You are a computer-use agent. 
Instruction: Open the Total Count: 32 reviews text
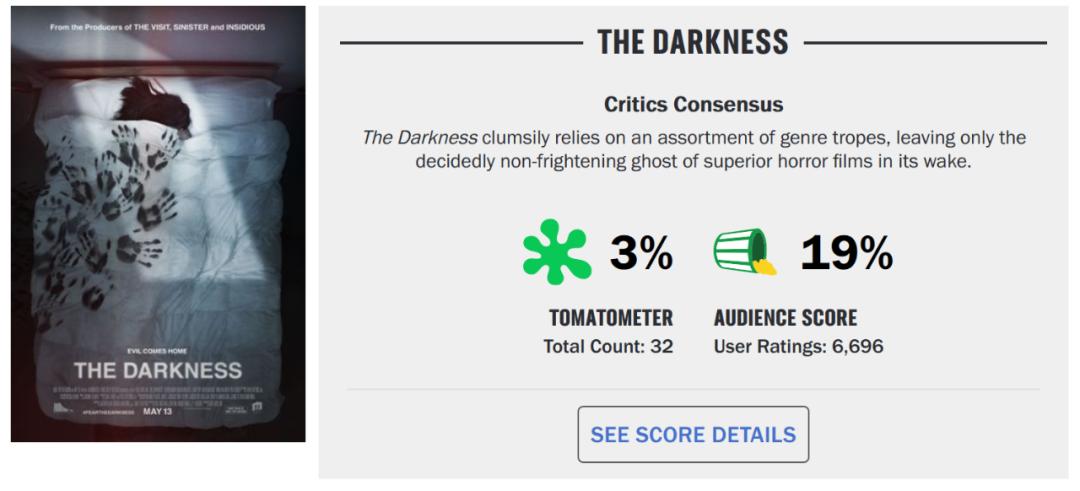[608, 347]
